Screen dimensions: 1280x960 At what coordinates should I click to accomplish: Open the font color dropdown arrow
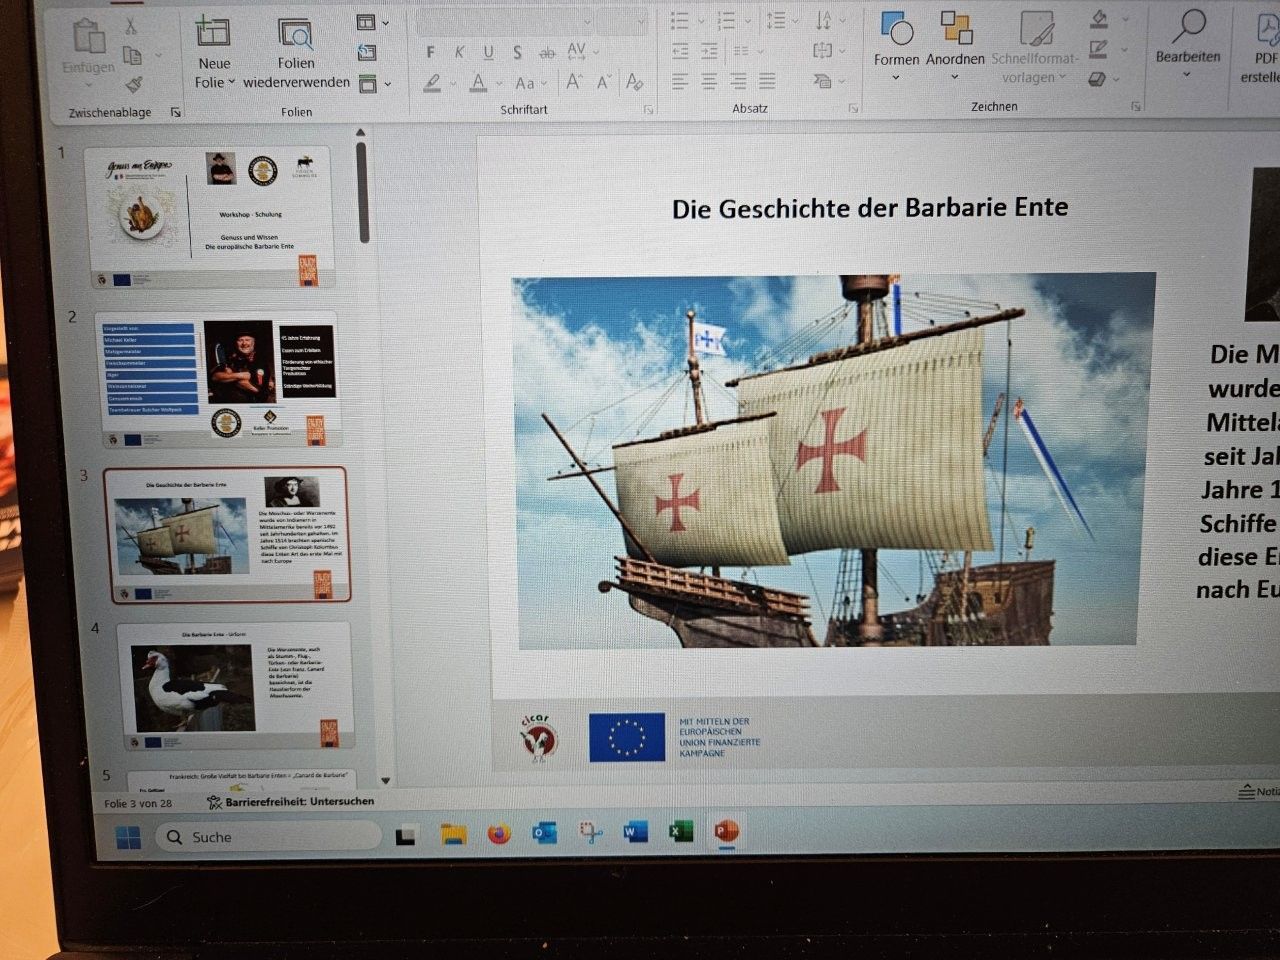pos(499,83)
